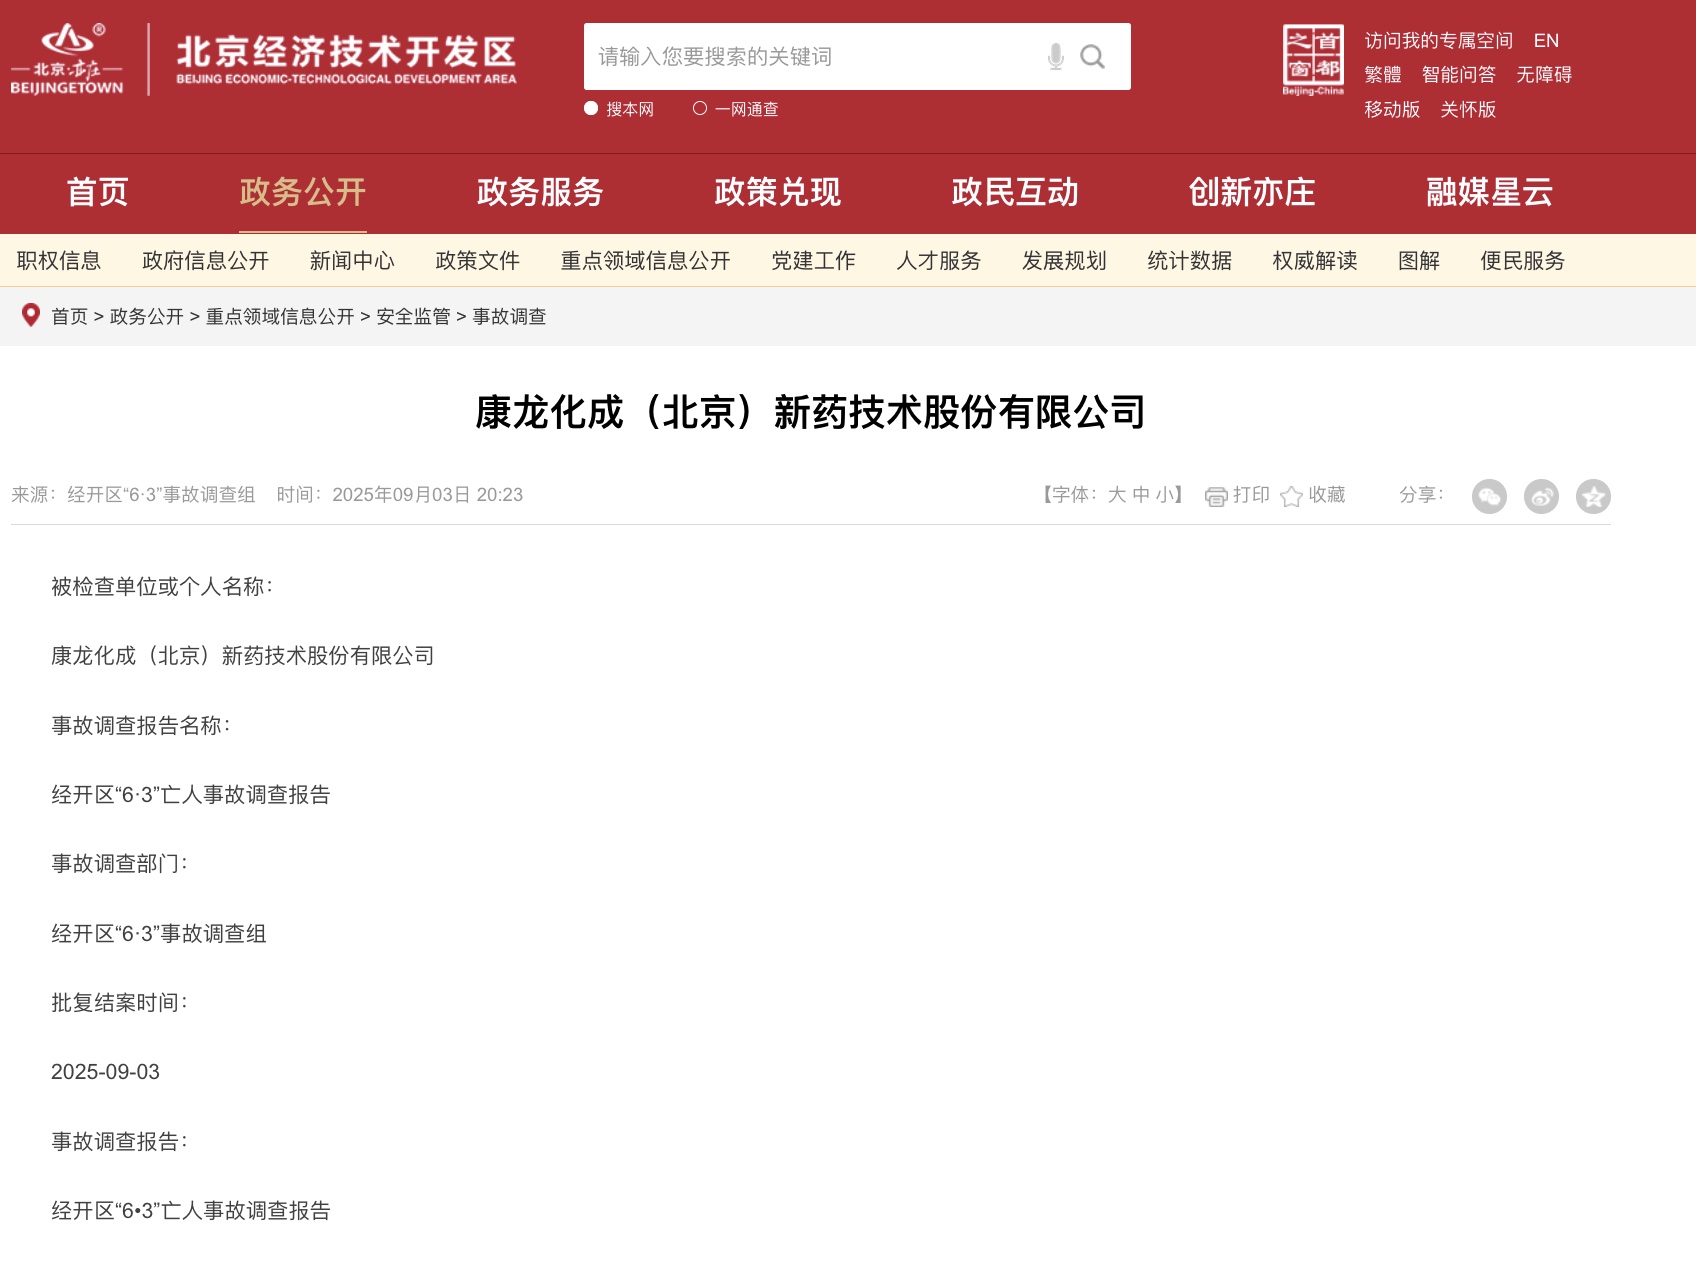The width and height of the screenshot is (1696, 1270).
Task: Set font size to 小 (small)
Action: click(x=1165, y=495)
